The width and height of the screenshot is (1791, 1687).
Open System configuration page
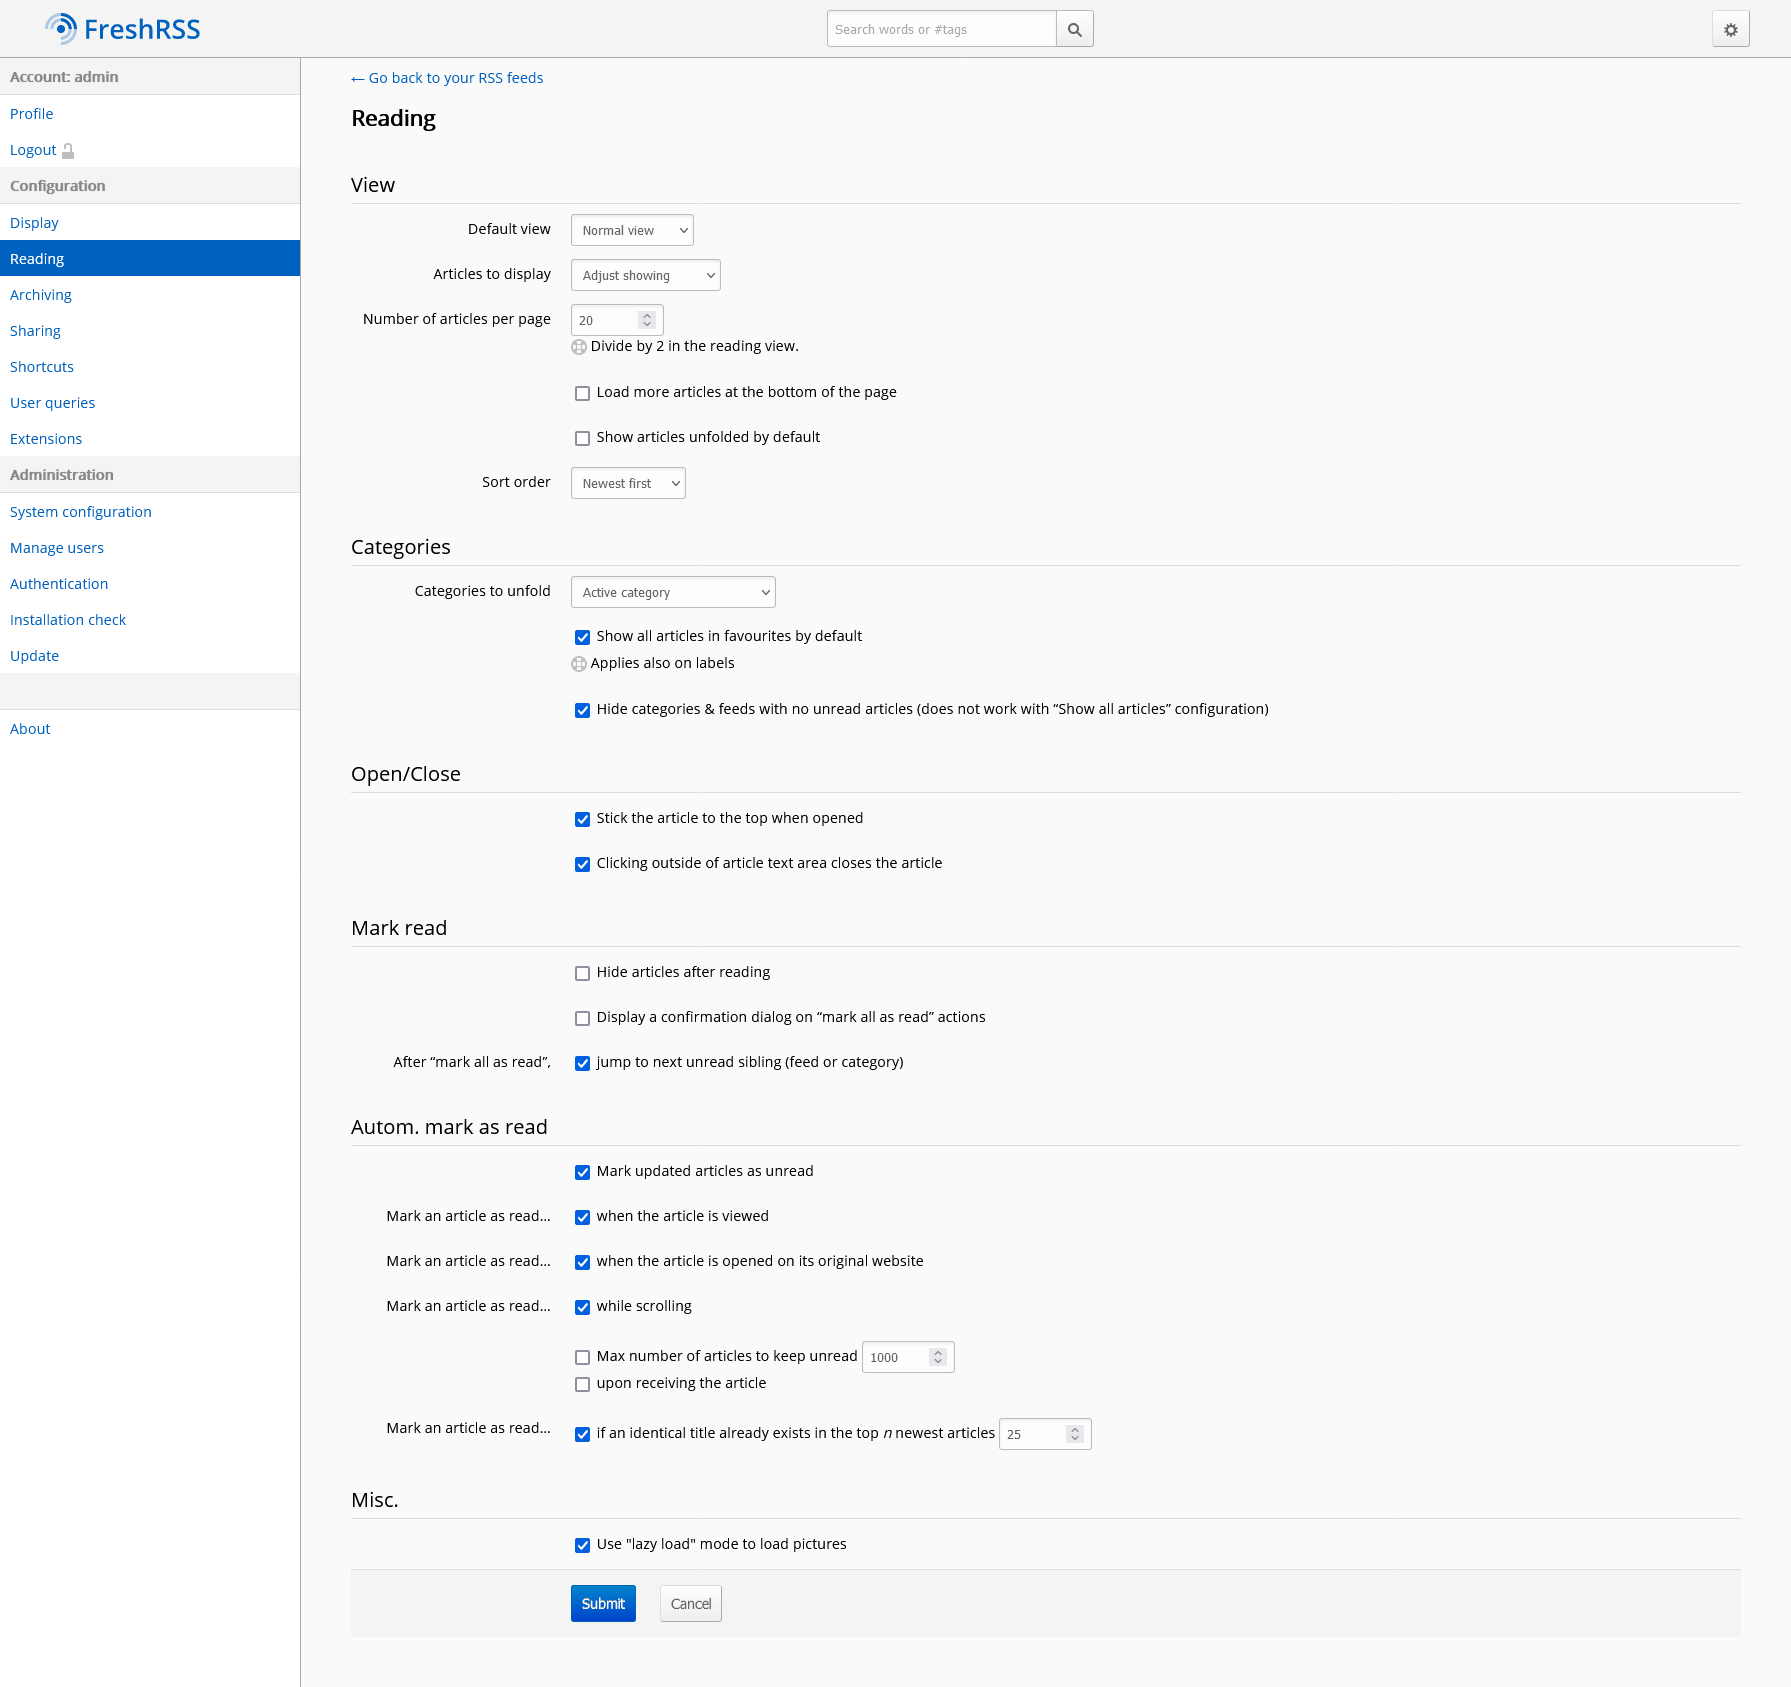pos(150,512)
